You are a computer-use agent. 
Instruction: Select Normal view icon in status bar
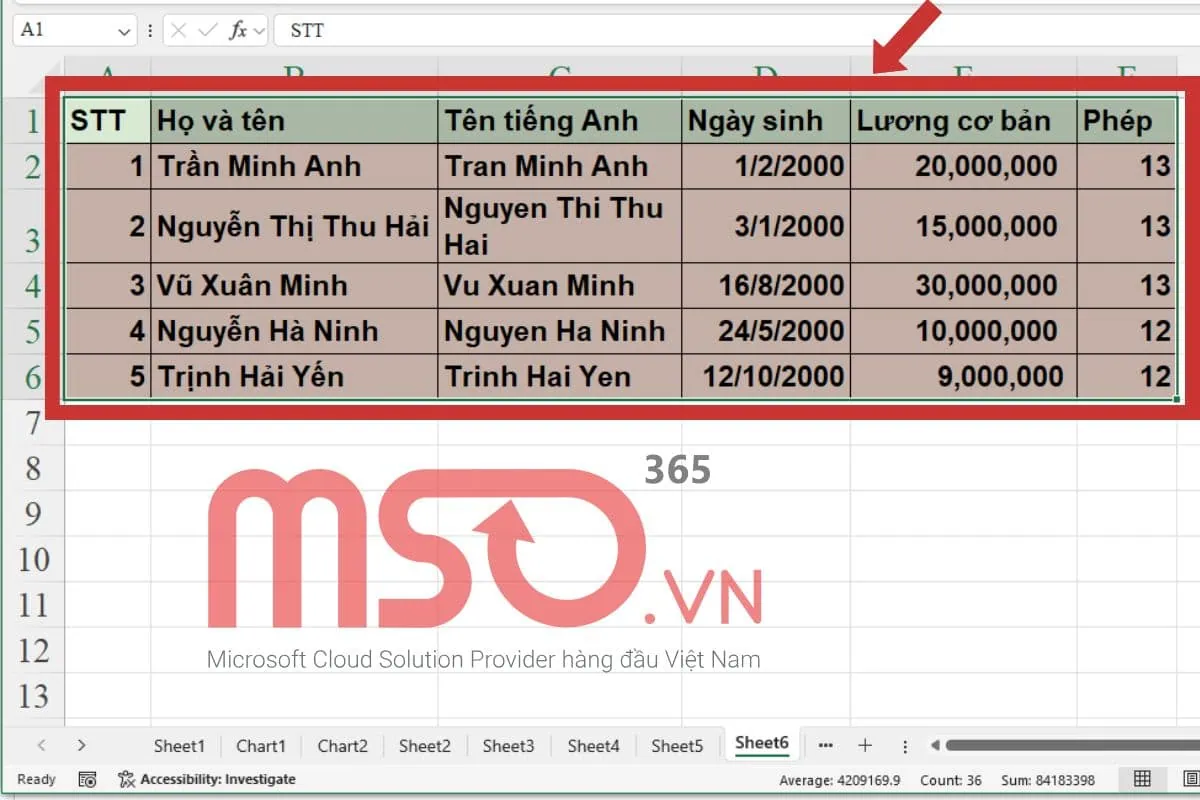coord(1140,779)
